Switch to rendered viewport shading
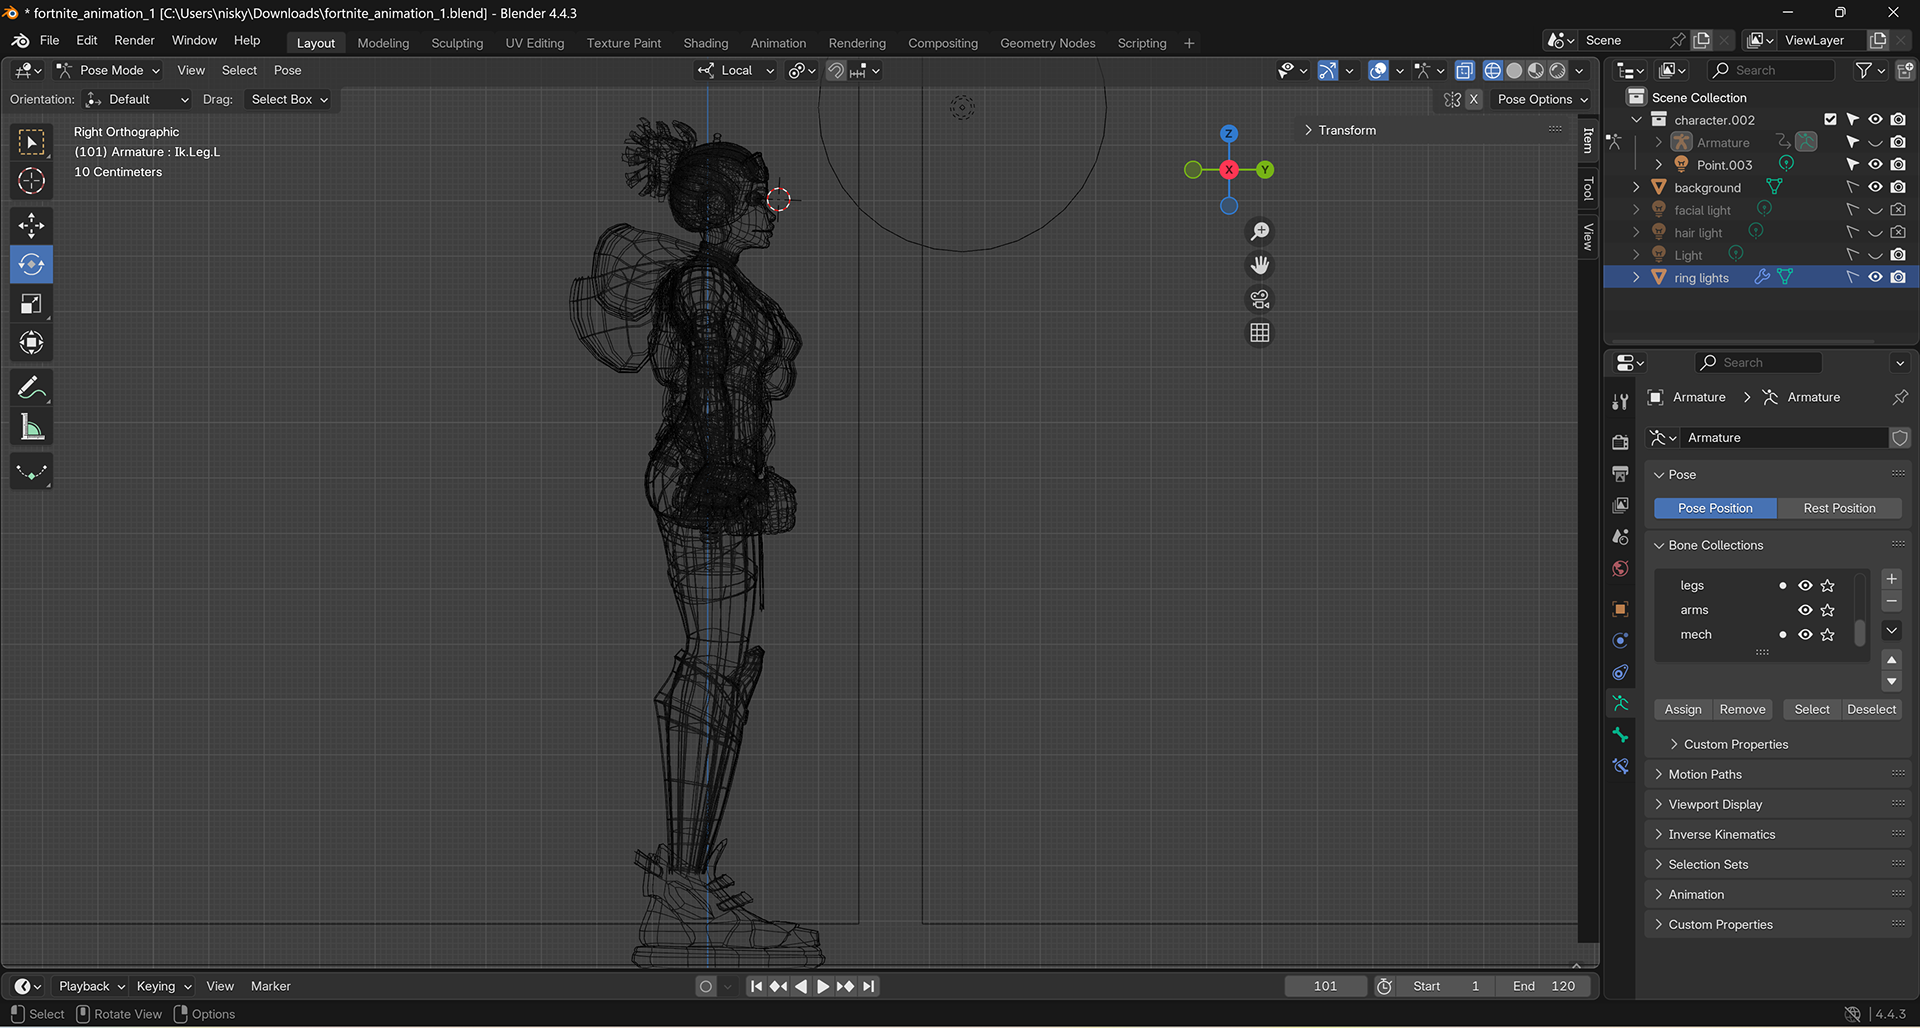 (1558, 71)
